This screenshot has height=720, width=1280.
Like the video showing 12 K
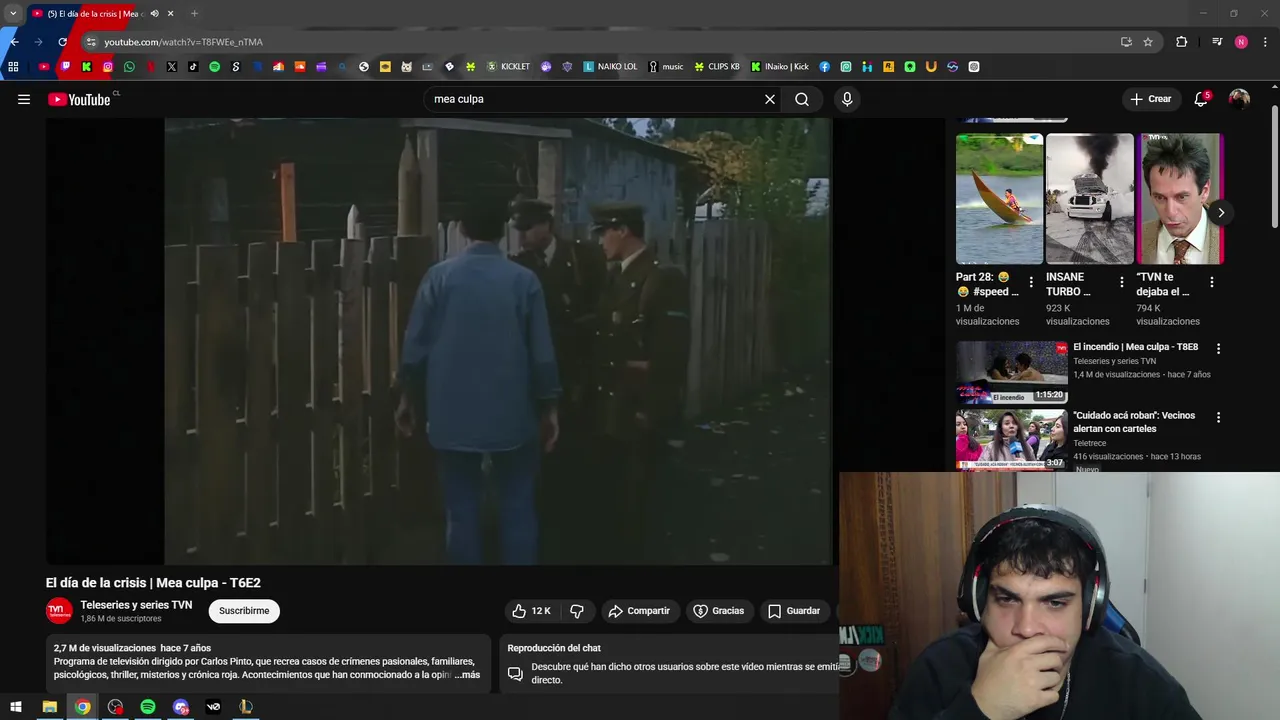[531, 611]
